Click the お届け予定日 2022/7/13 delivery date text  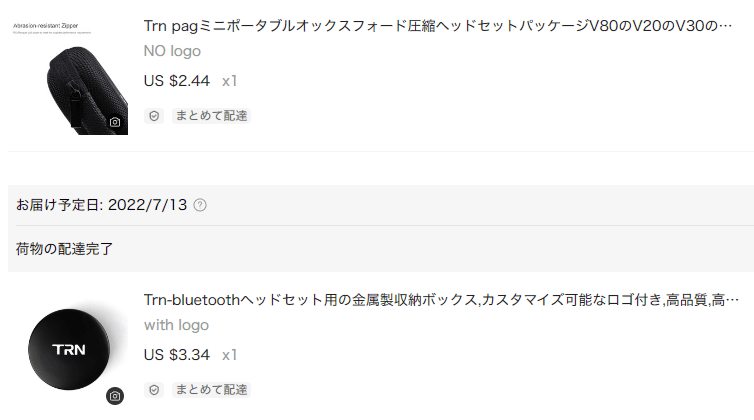tap(101, 205)
